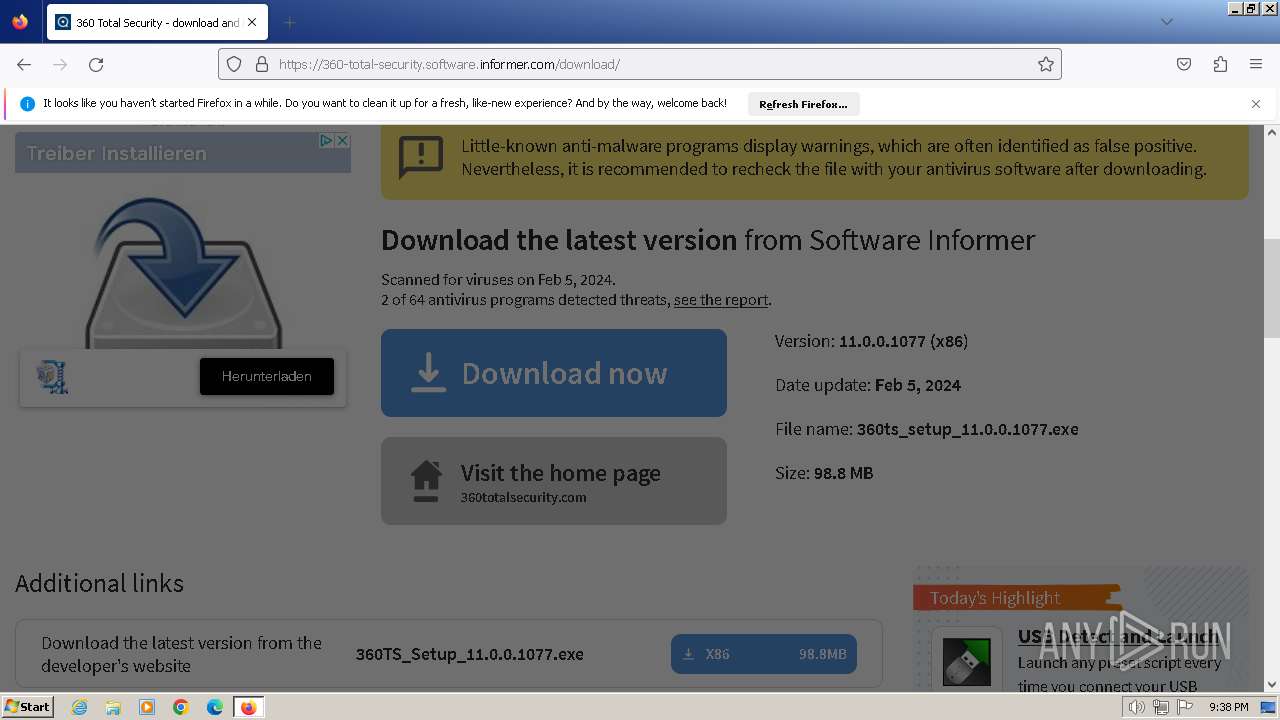1280x720 pixels.
Task: Launch Internet Explorer from the taskbar
Action: (80, 707)
